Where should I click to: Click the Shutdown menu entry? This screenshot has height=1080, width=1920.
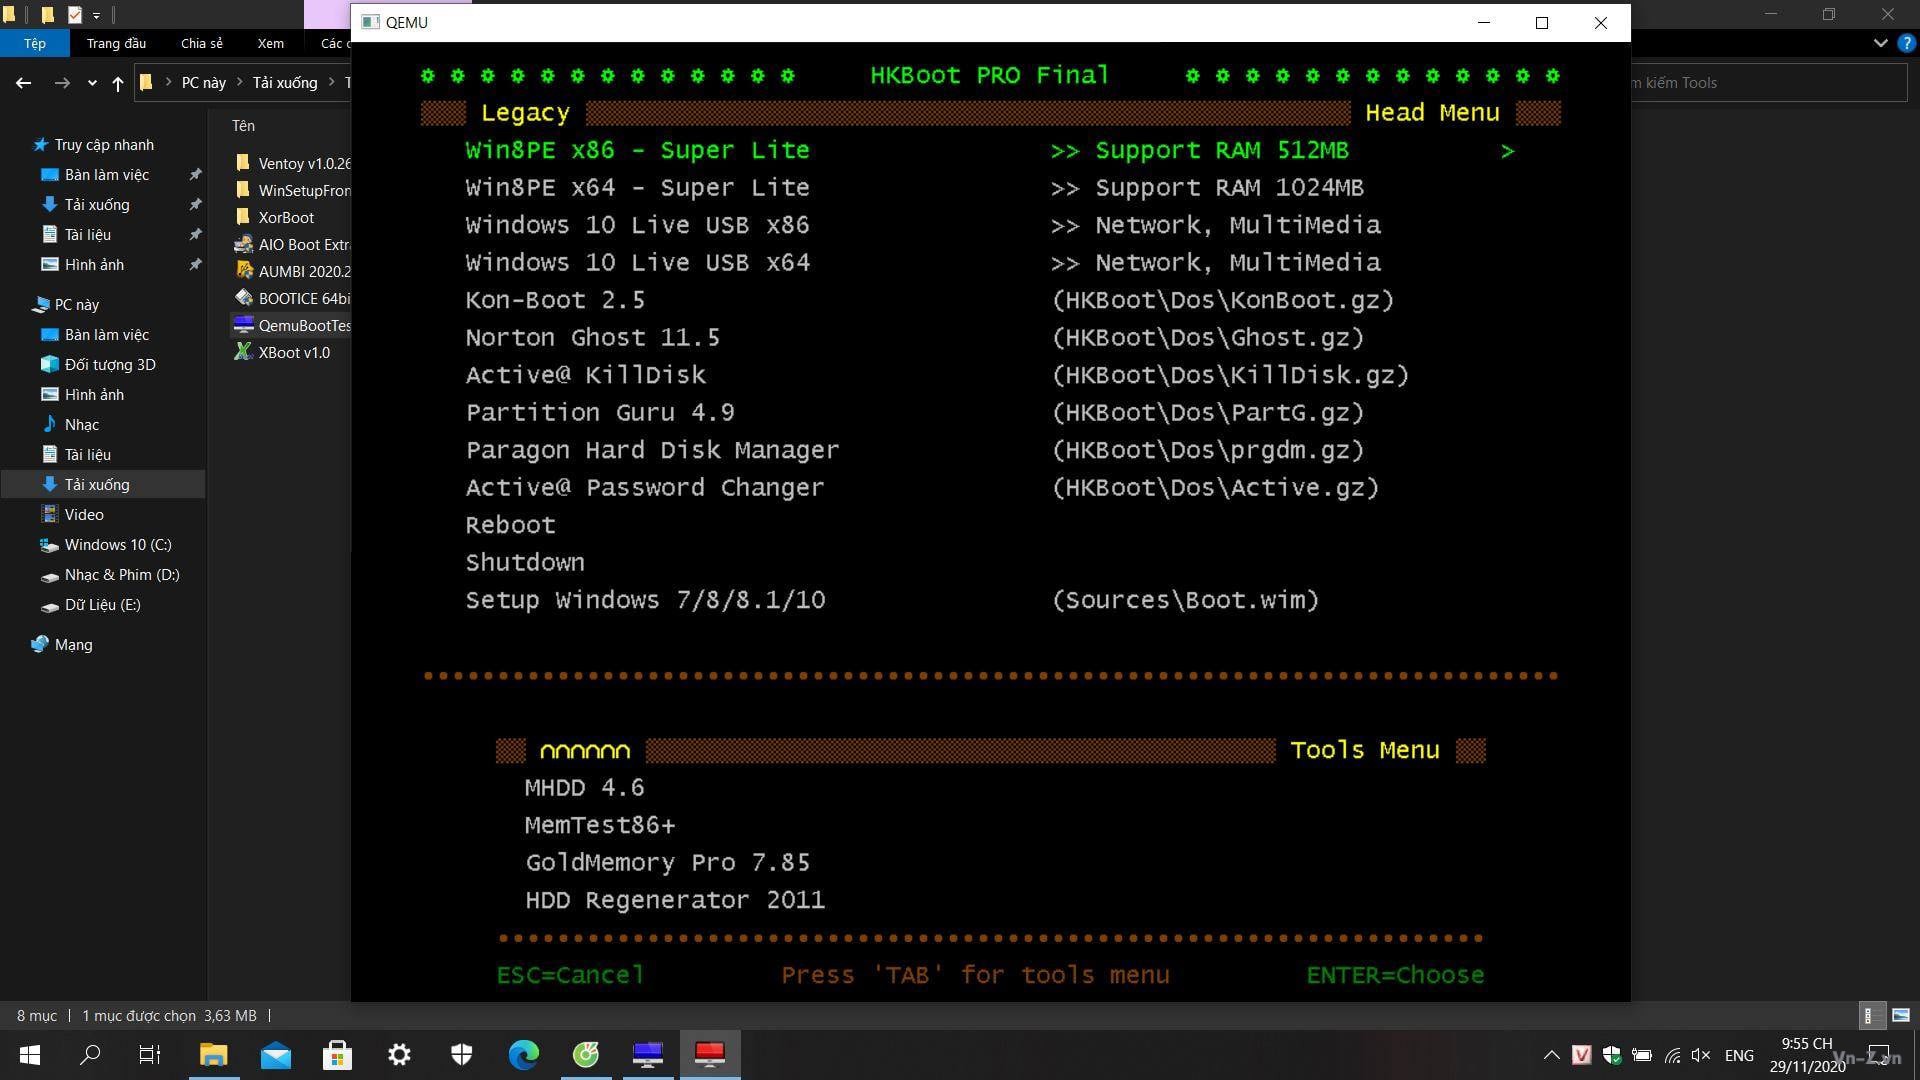(x=525, y=563)
